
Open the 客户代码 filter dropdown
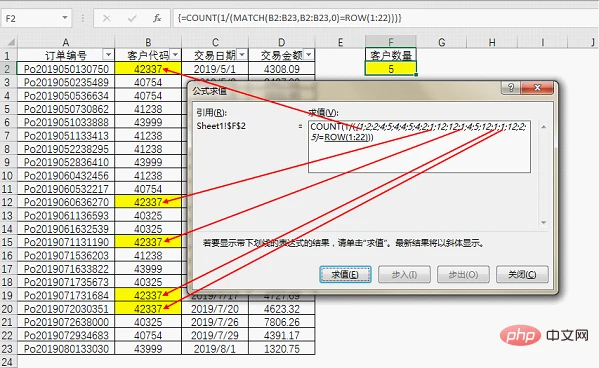[x=175, y=55]
